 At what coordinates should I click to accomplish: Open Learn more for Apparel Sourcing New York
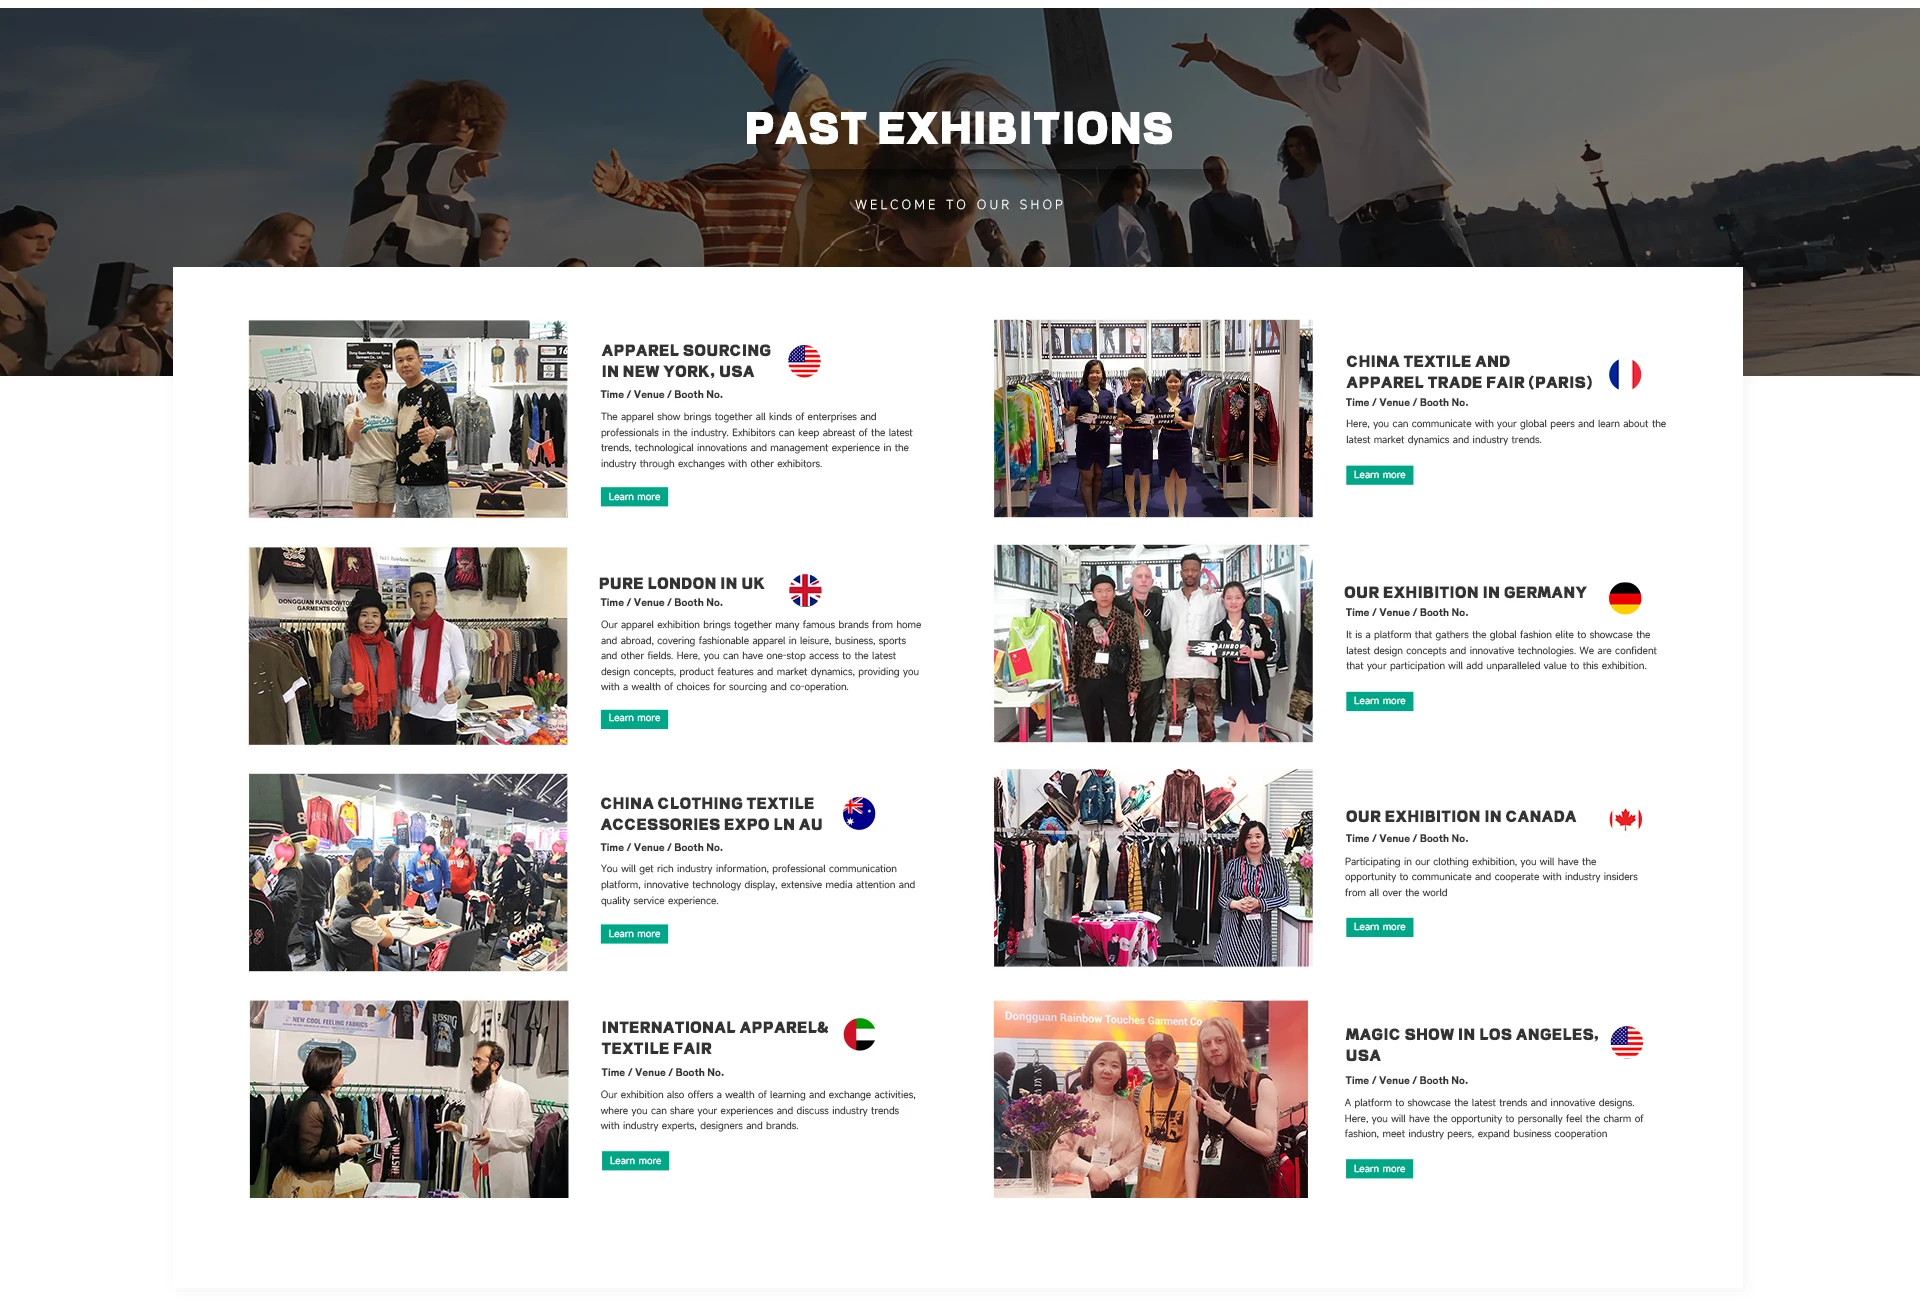634,497
